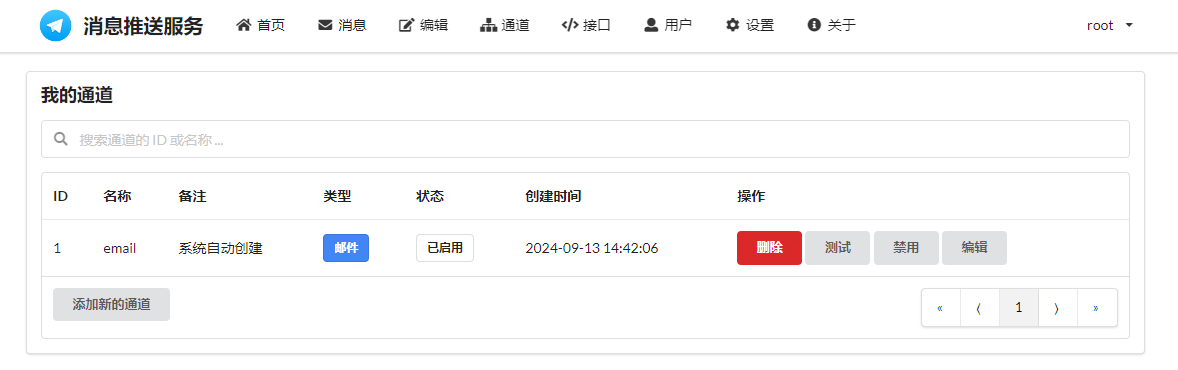
Task: Expand the root user dropdown
Action: point(1109,26)
